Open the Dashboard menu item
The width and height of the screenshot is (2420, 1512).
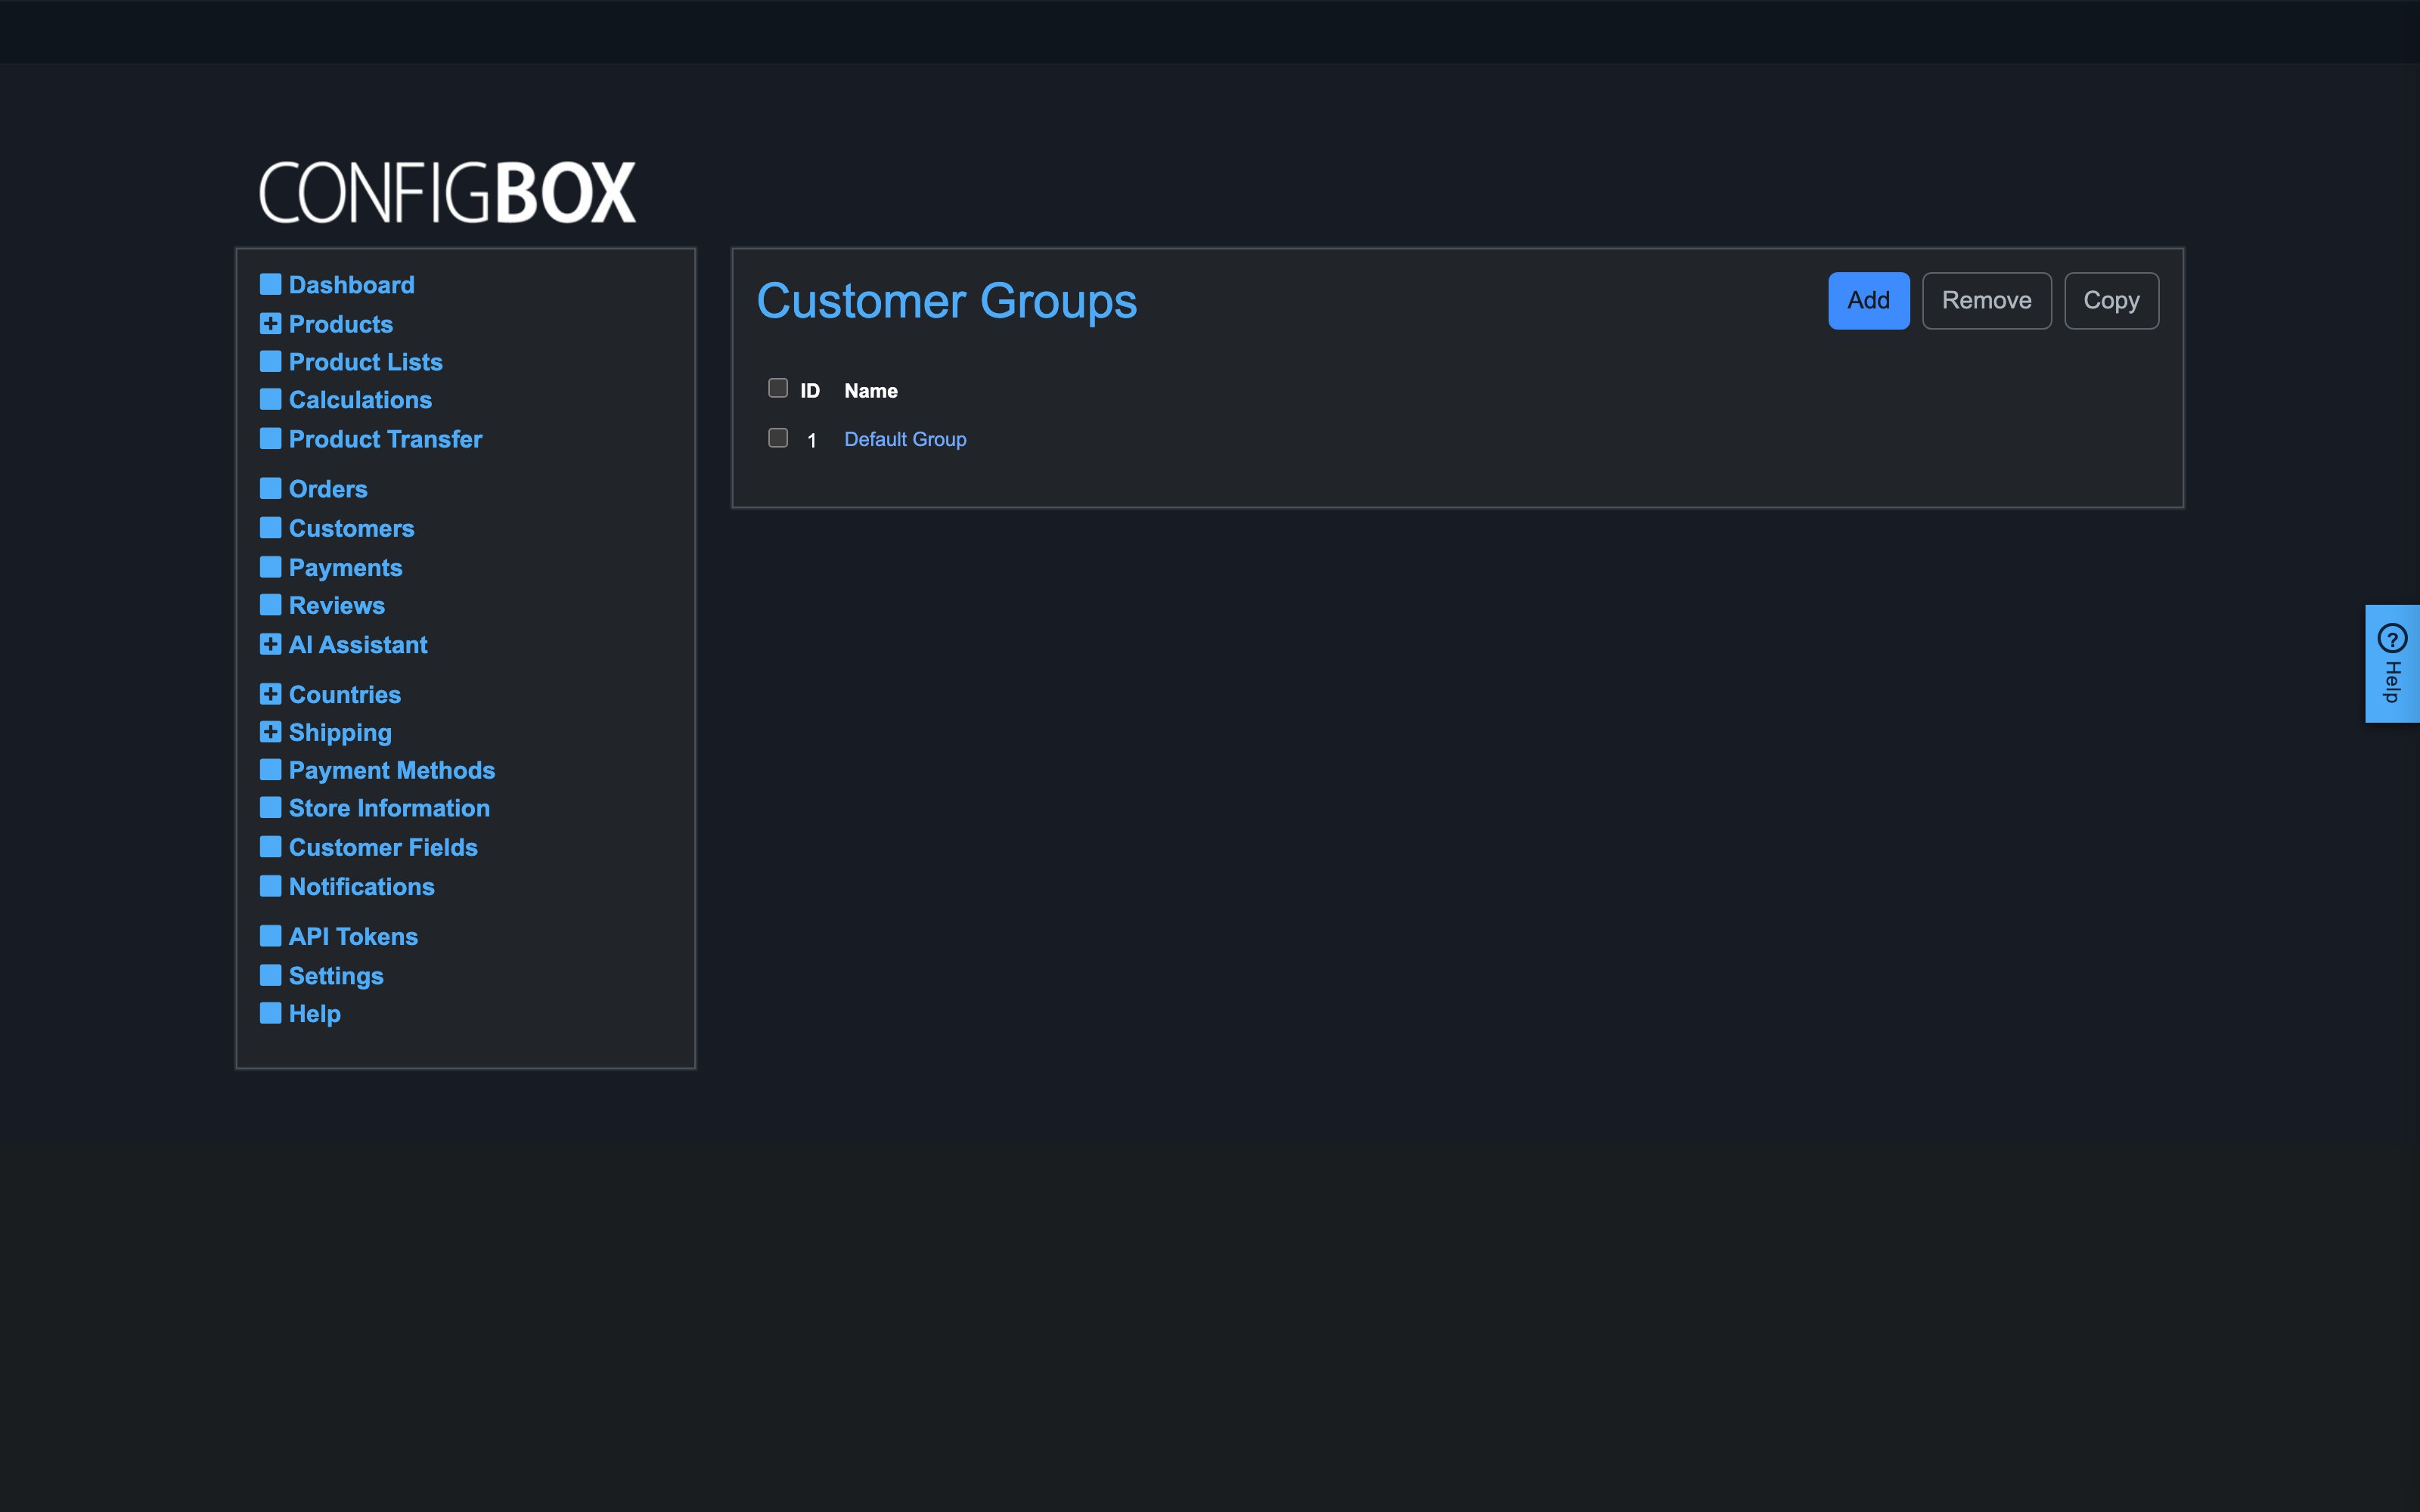click(351, 285)
